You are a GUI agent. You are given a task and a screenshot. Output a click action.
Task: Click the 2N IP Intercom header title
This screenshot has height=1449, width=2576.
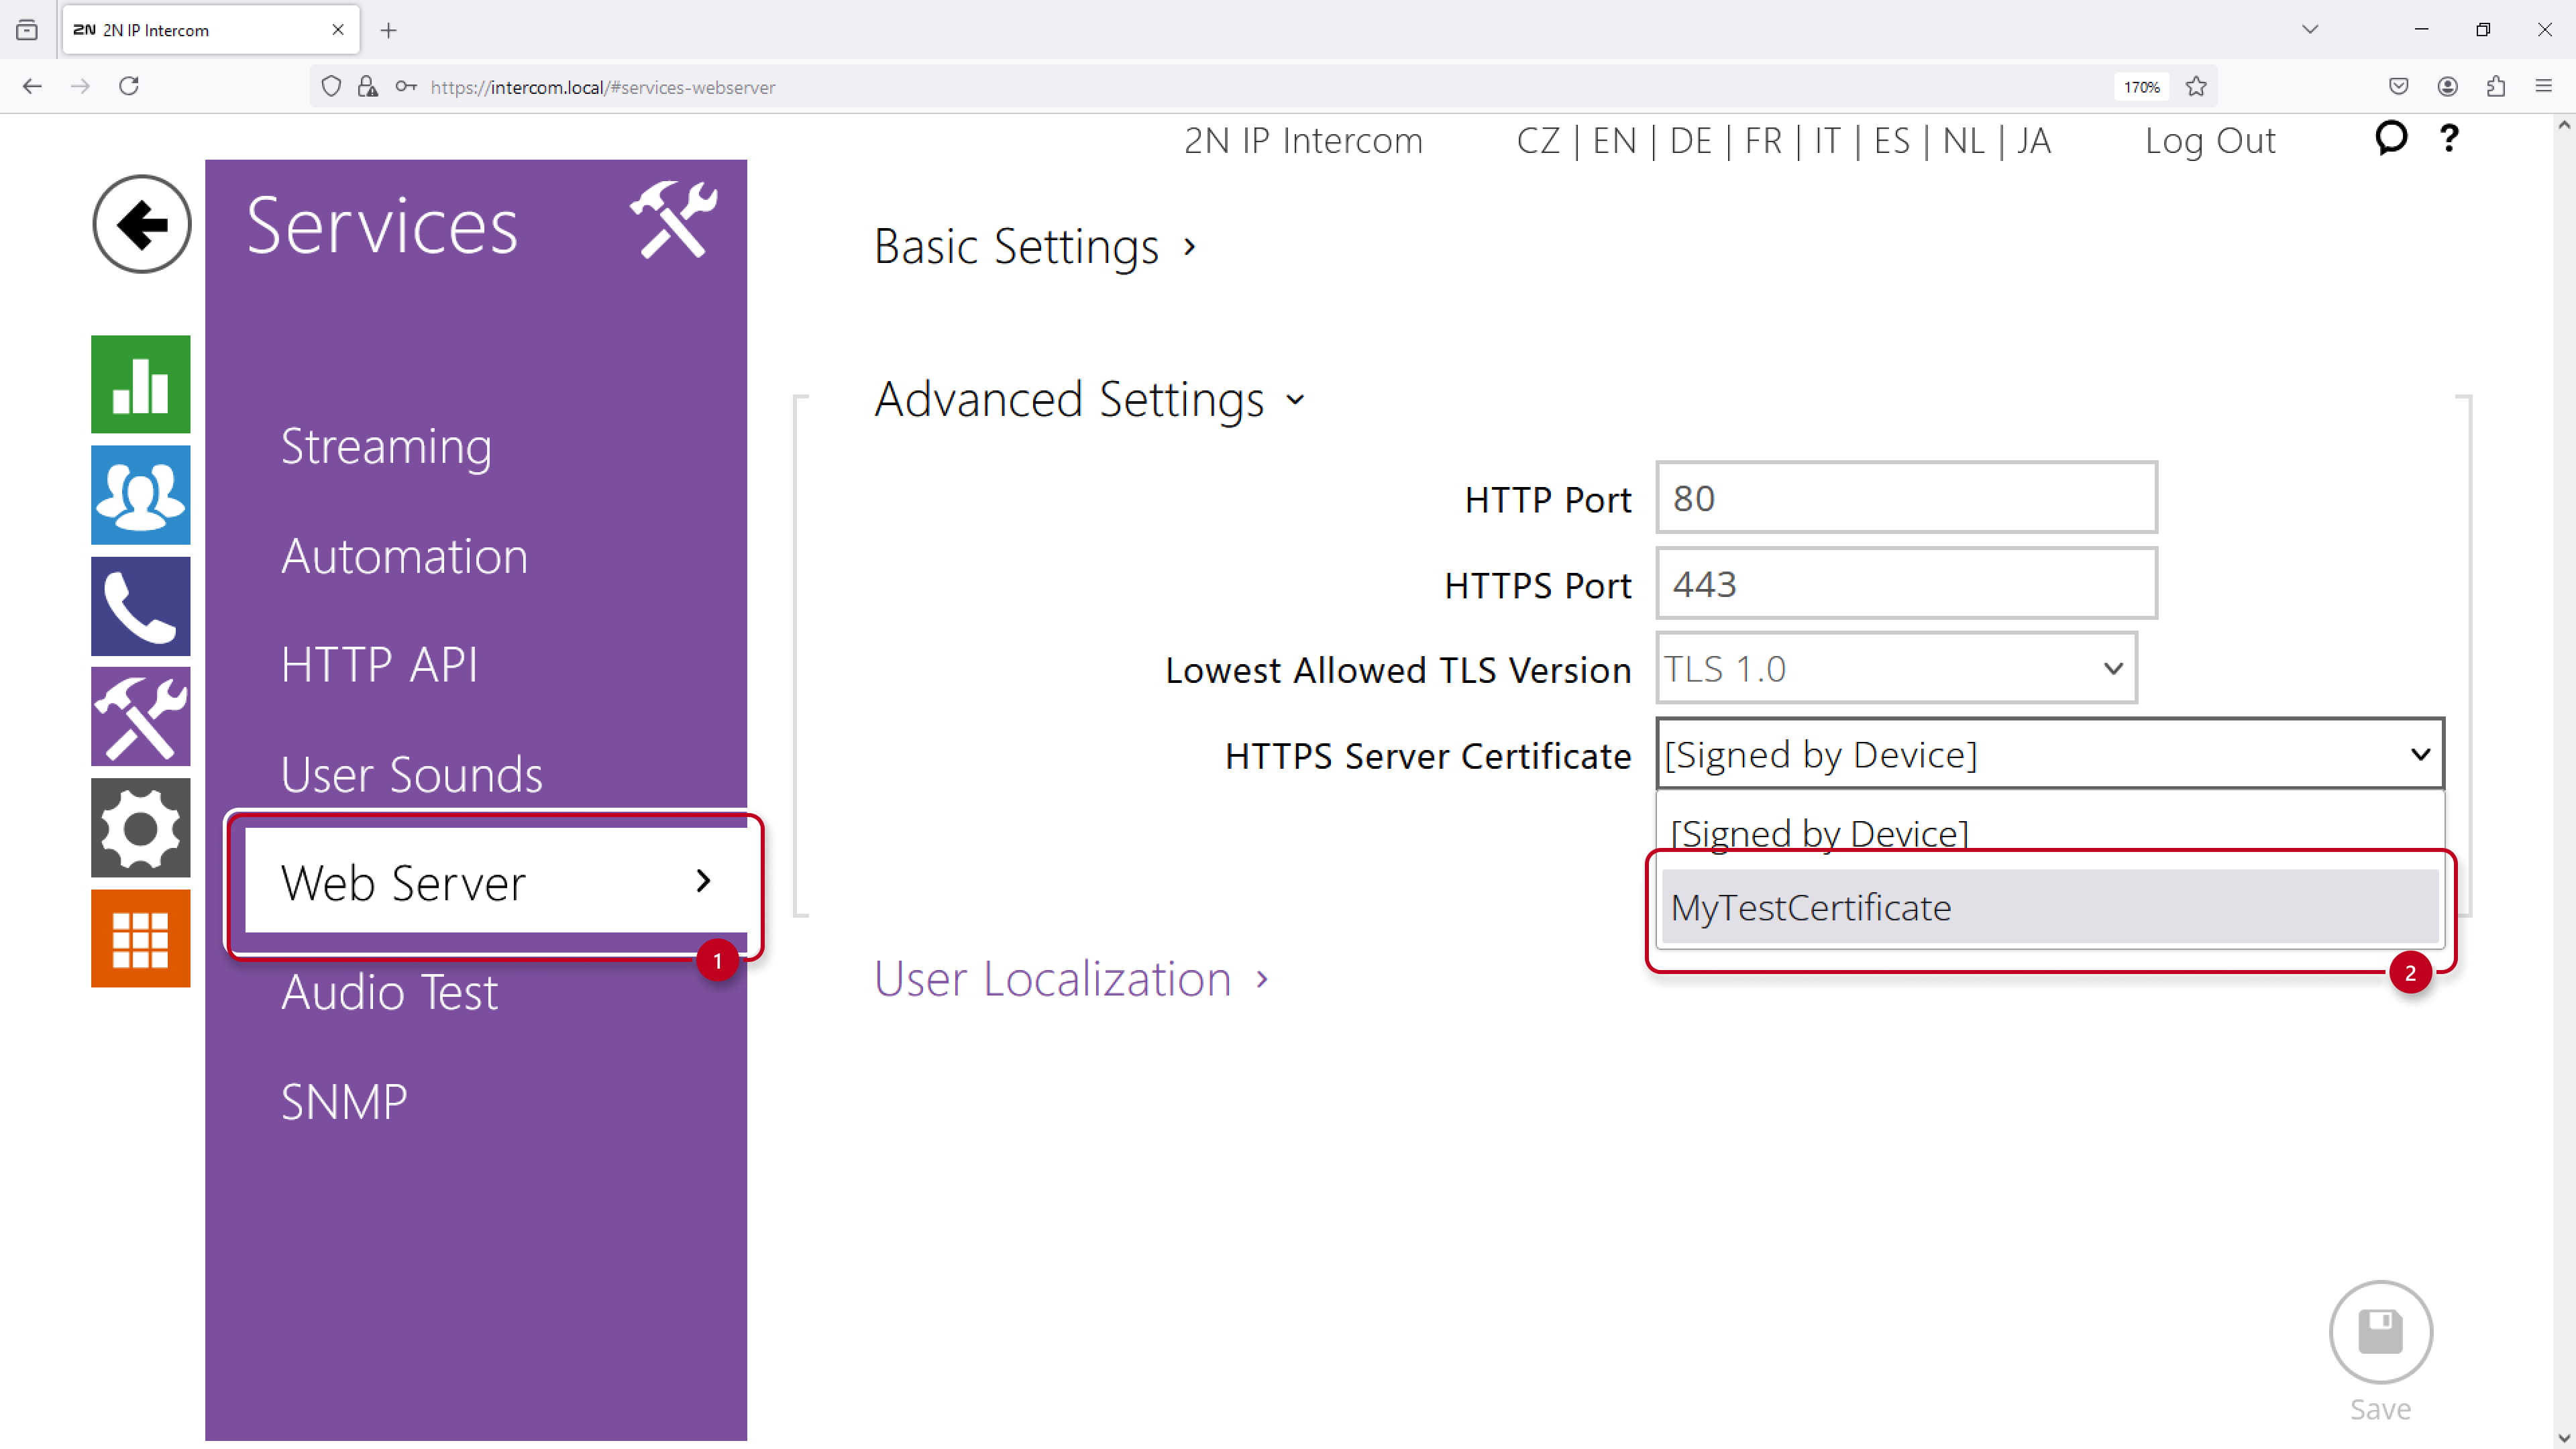click(1303, 140)
